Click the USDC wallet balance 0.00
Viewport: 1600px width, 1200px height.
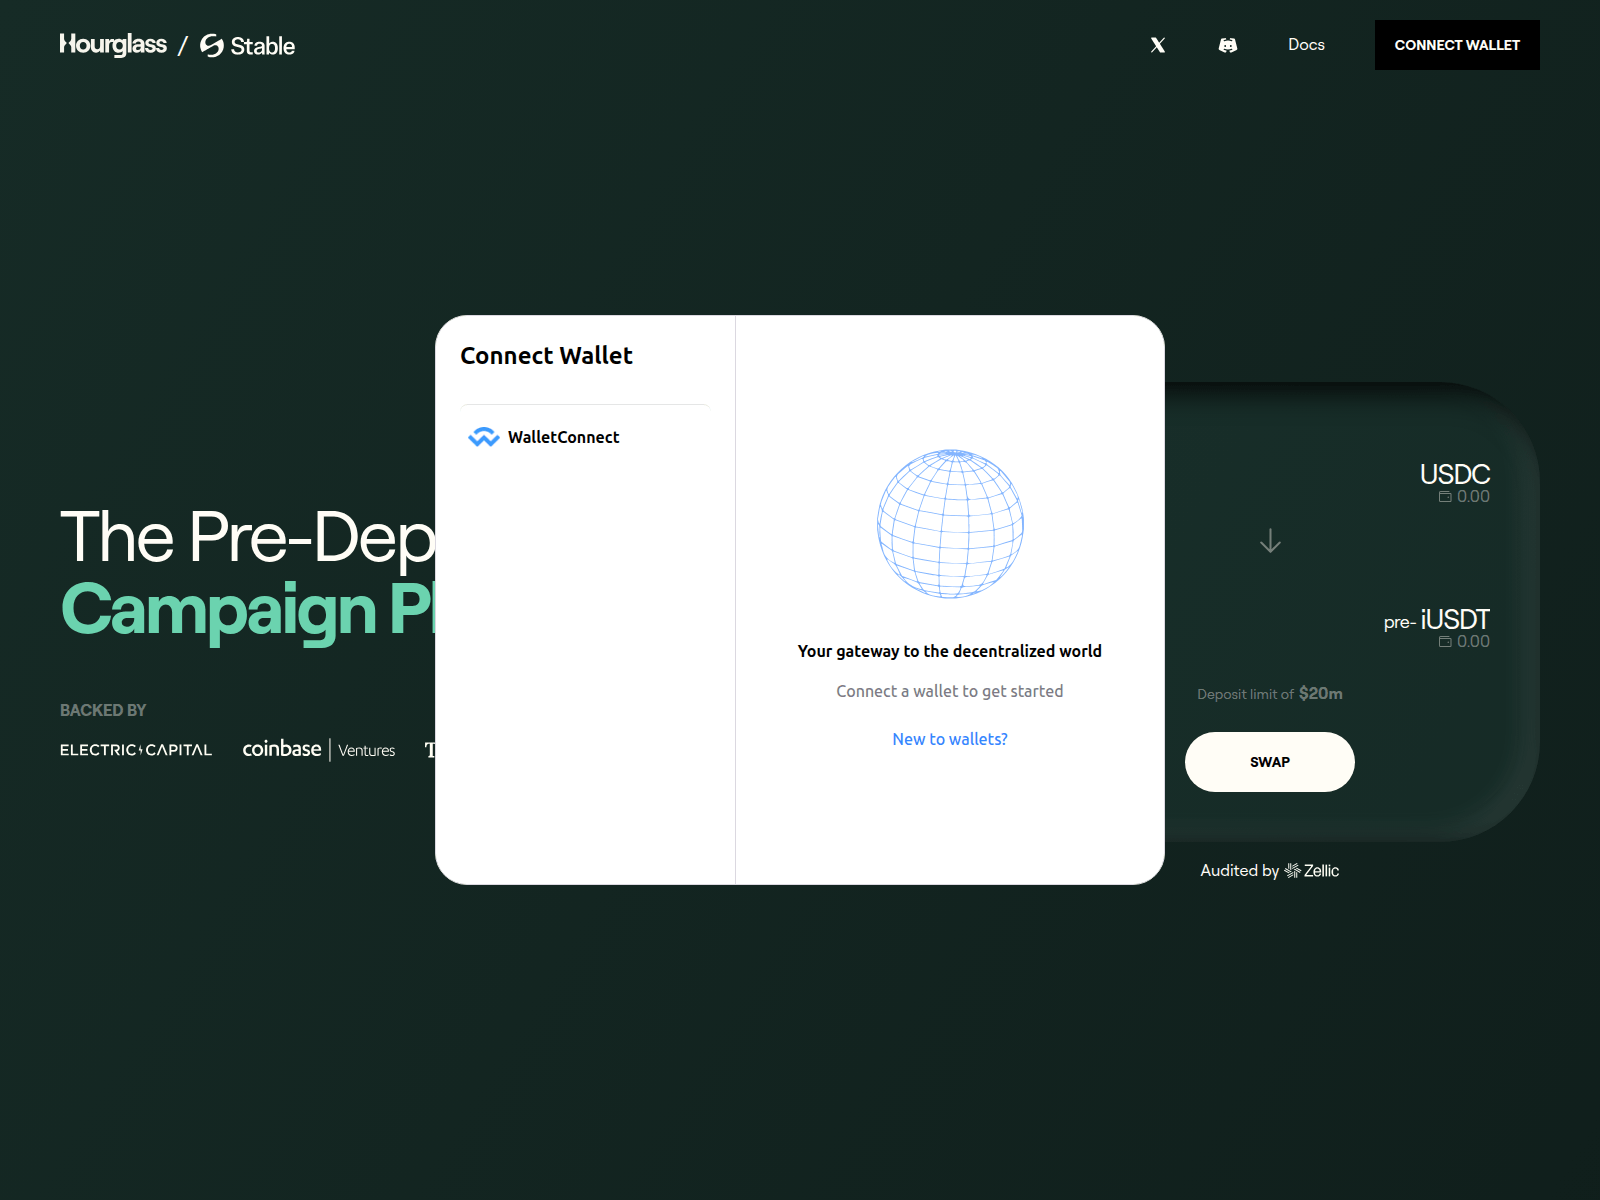(x=1464, y=497)
